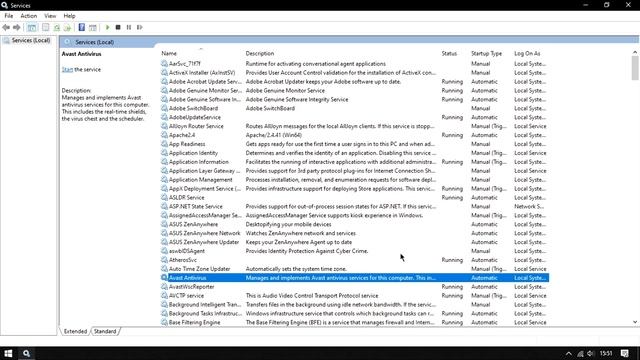This screenshot has height=360, width=640.
Task: Open the Action Center notification icon
Action: point(624,353)
